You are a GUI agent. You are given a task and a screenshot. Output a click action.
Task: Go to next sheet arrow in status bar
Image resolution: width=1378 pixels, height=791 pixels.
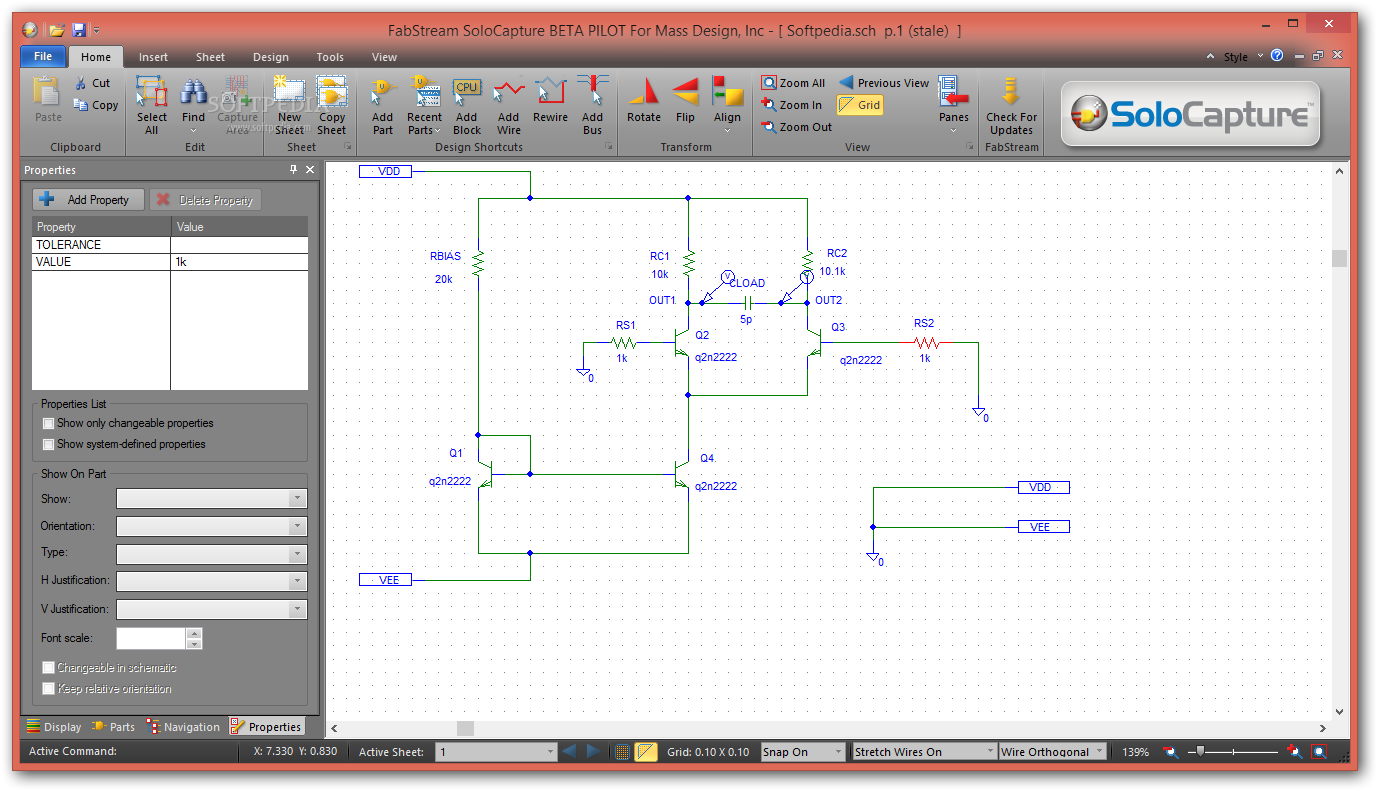point(594,751)
